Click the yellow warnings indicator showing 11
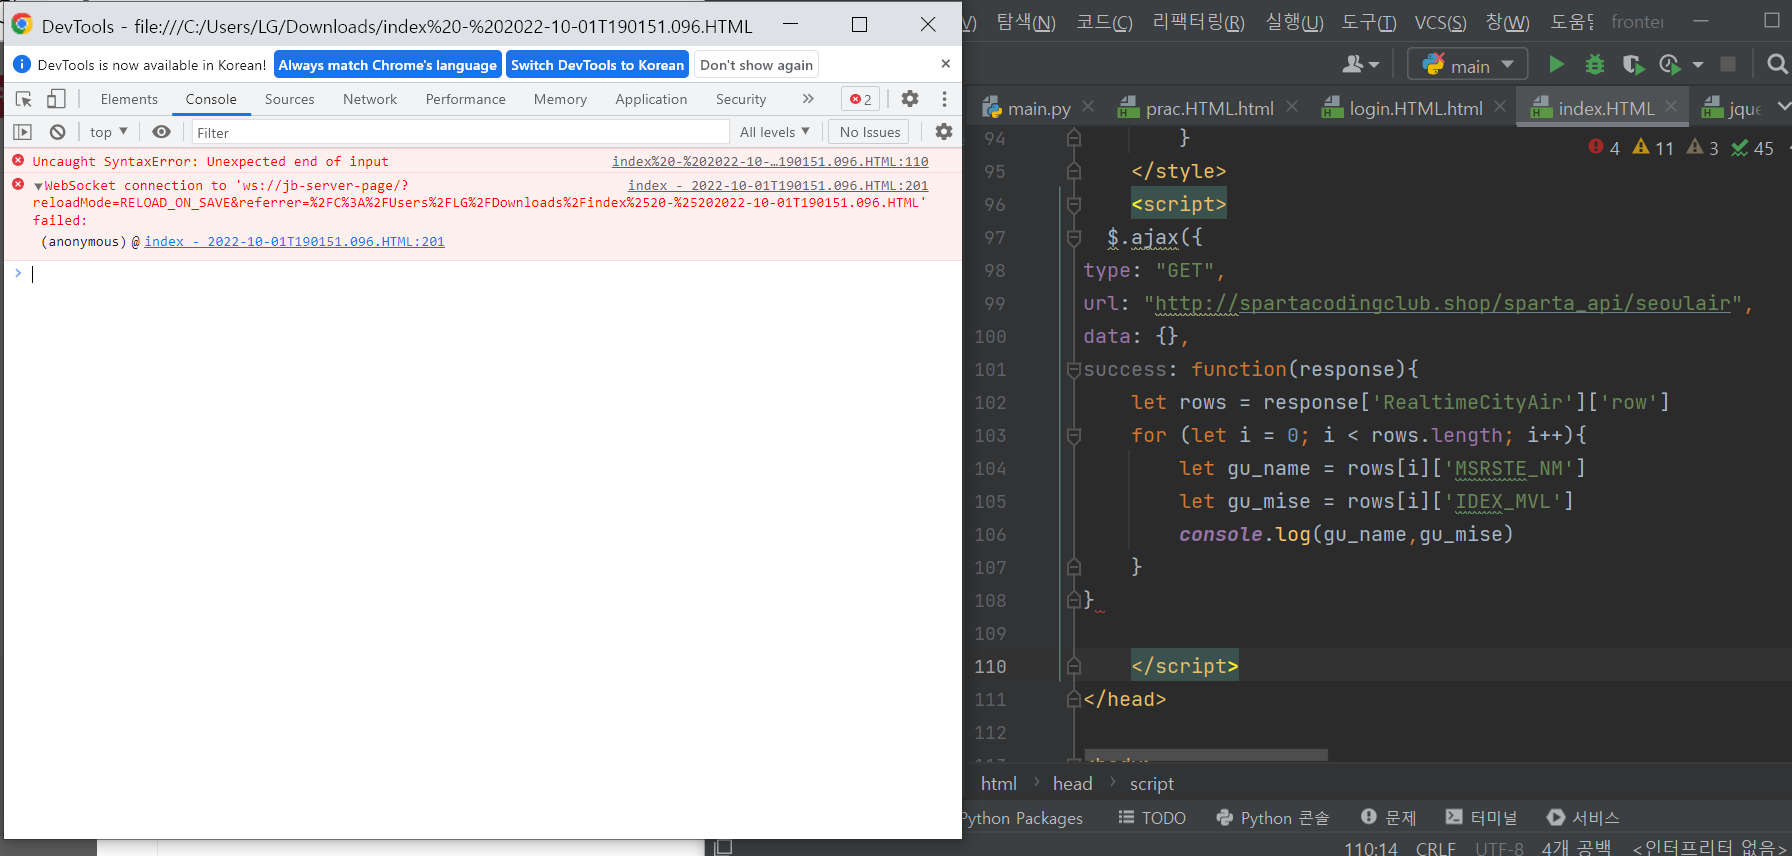This screenshot has width=1792, height=856. [x=1653, y=148]
